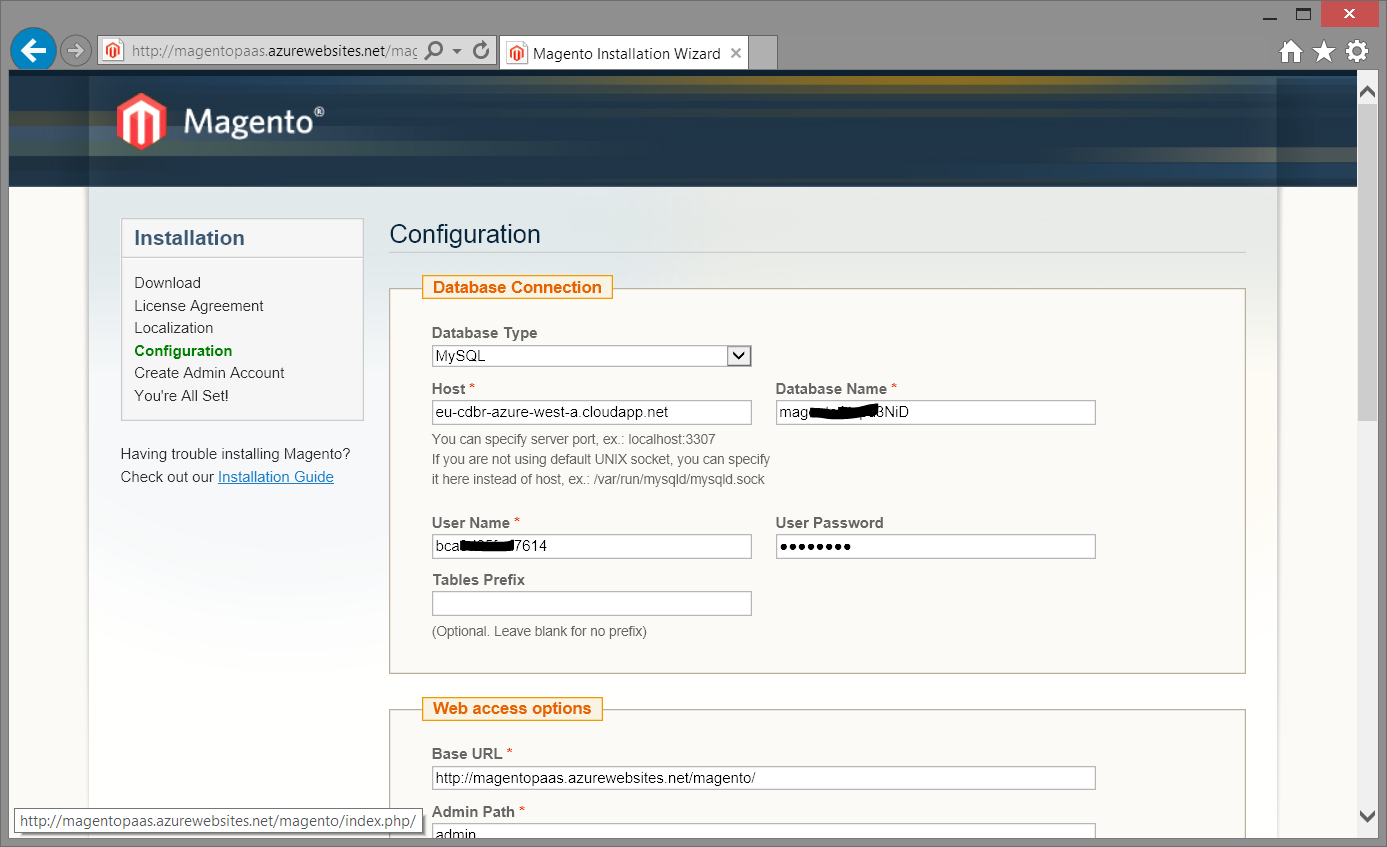
Task: Open Favorites star icon
Action: 1324,52
